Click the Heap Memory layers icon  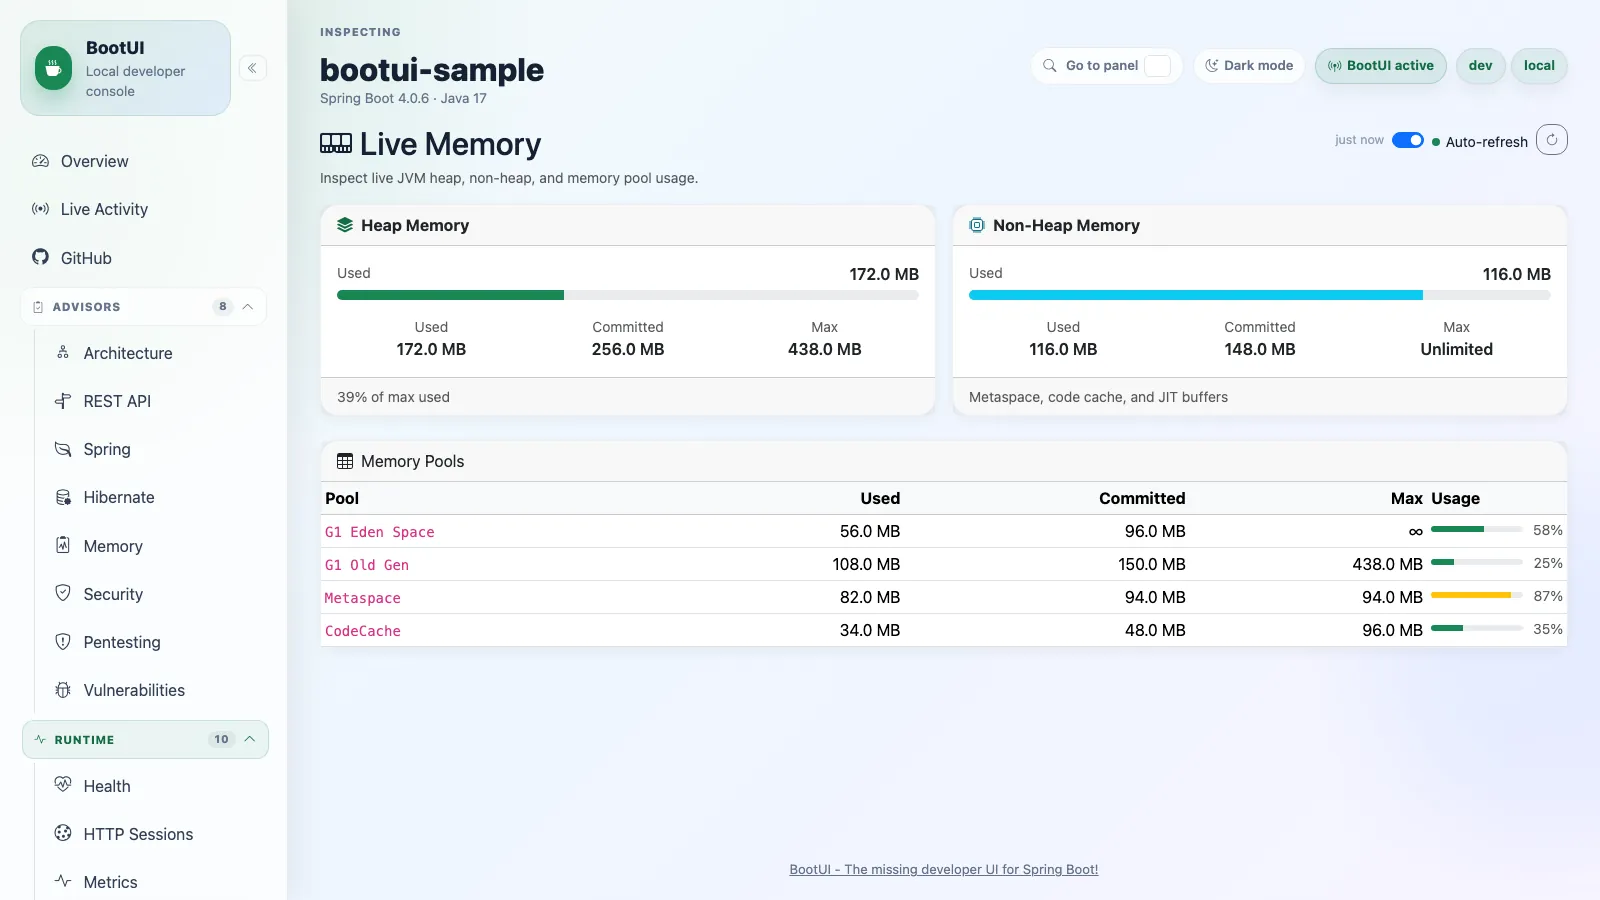click(345, 225)
